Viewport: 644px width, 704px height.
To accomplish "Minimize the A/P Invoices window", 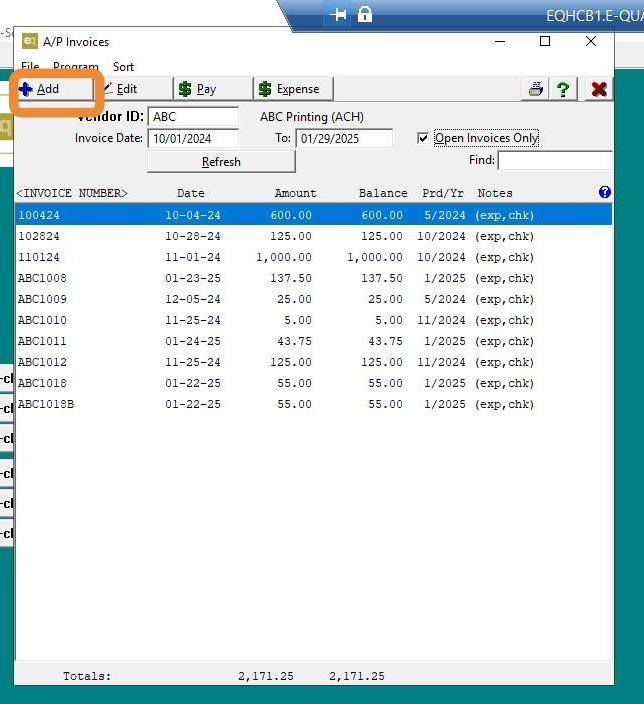I will [500, 41].
